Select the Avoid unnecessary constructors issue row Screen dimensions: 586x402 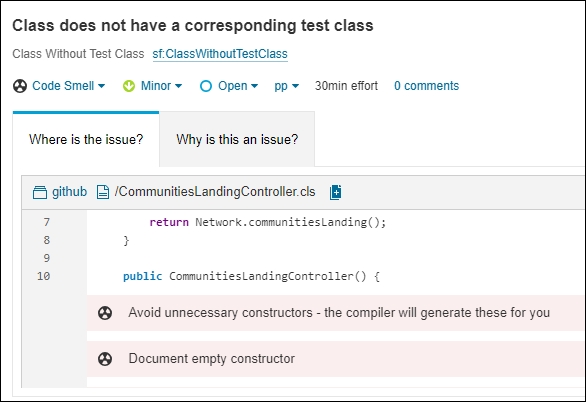(336, 313)
